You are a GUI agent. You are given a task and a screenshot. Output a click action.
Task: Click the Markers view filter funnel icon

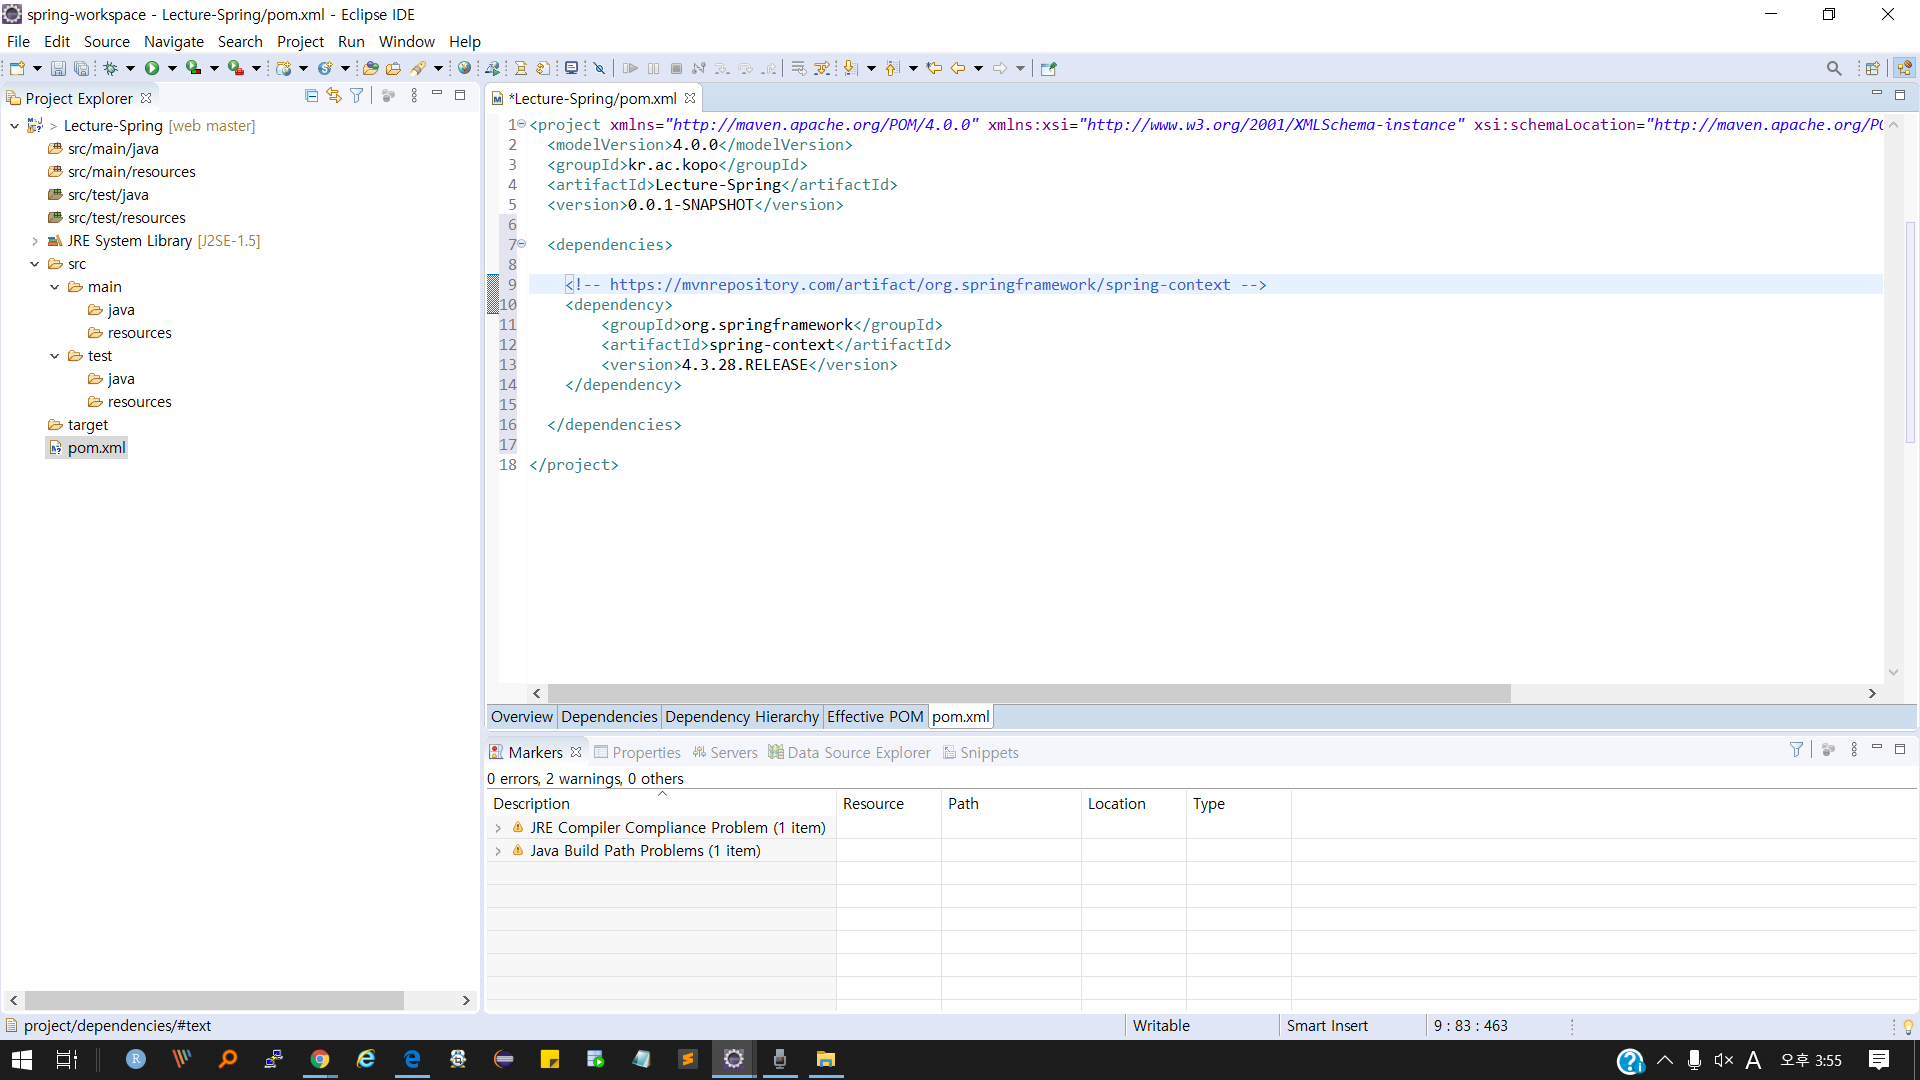1796,749
